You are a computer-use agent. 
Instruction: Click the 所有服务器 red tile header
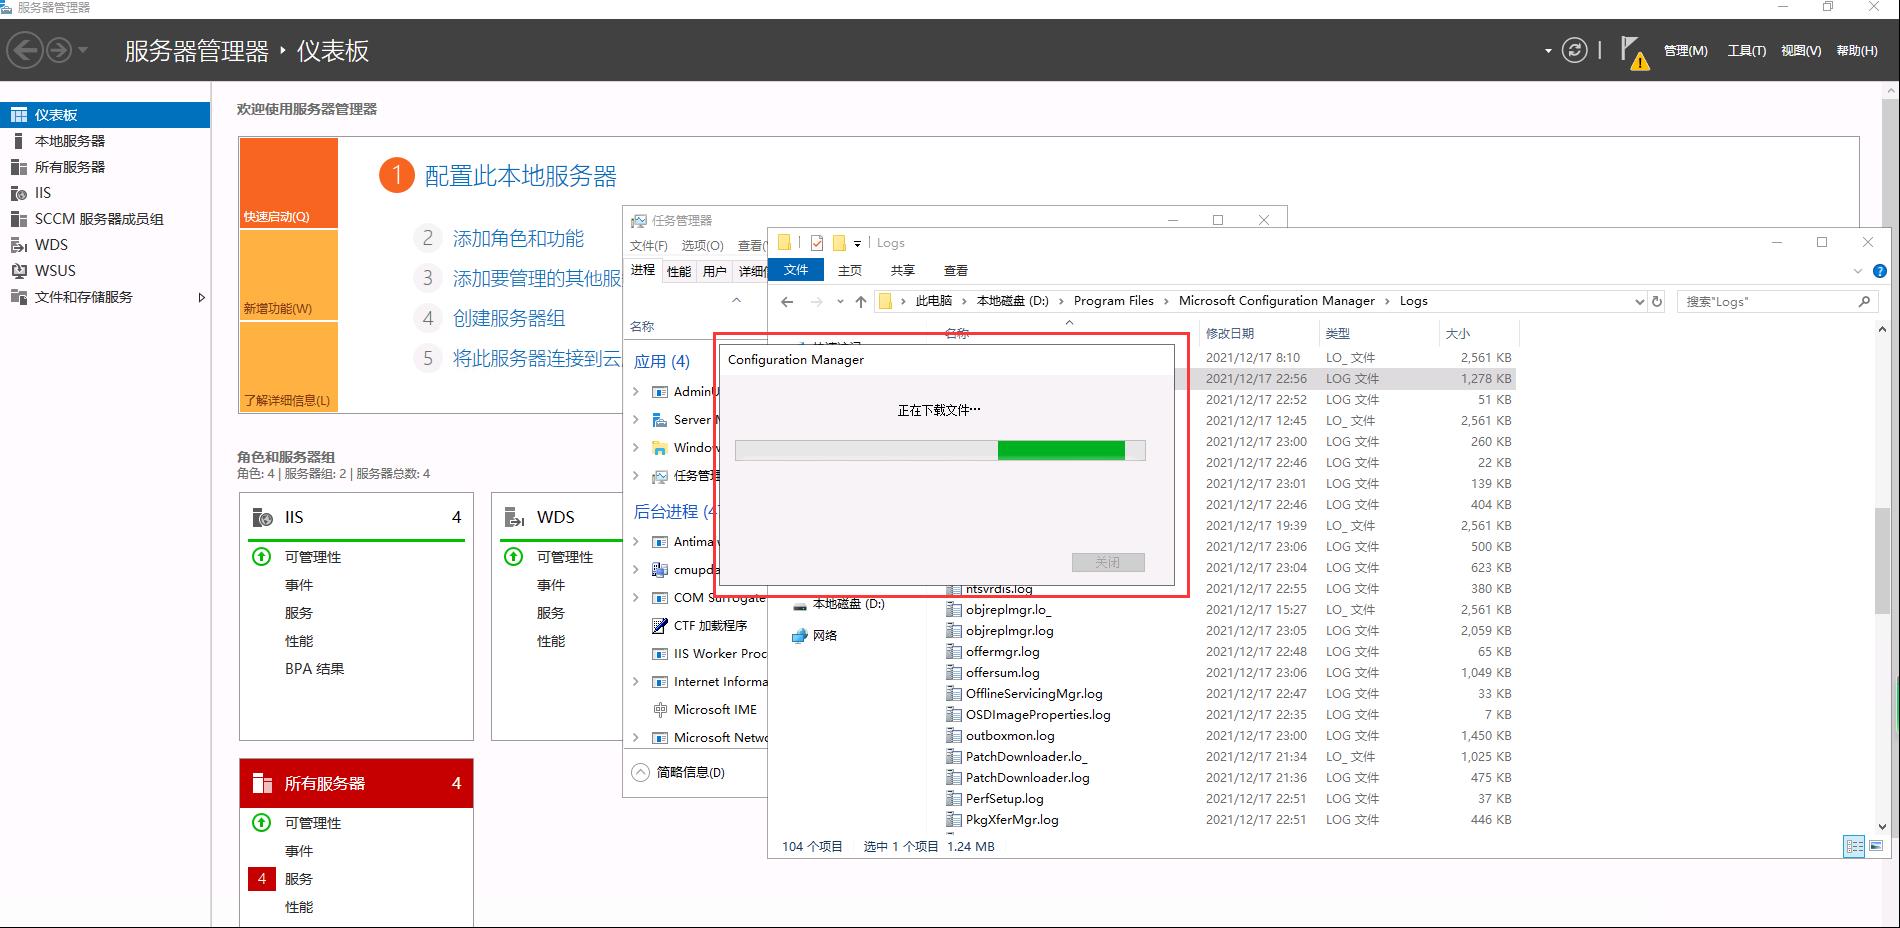point(356,783)
